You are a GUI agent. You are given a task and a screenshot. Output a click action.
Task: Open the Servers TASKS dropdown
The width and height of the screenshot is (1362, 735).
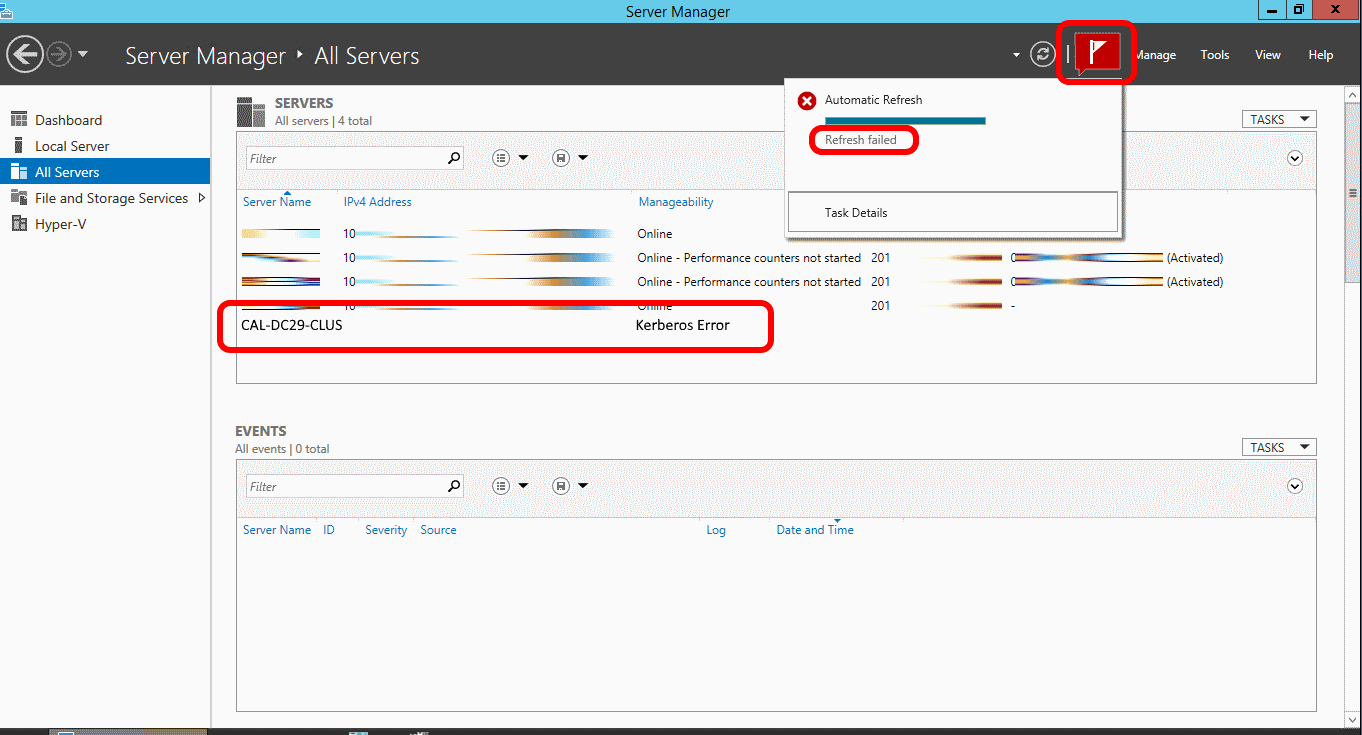coord(1278,119)
